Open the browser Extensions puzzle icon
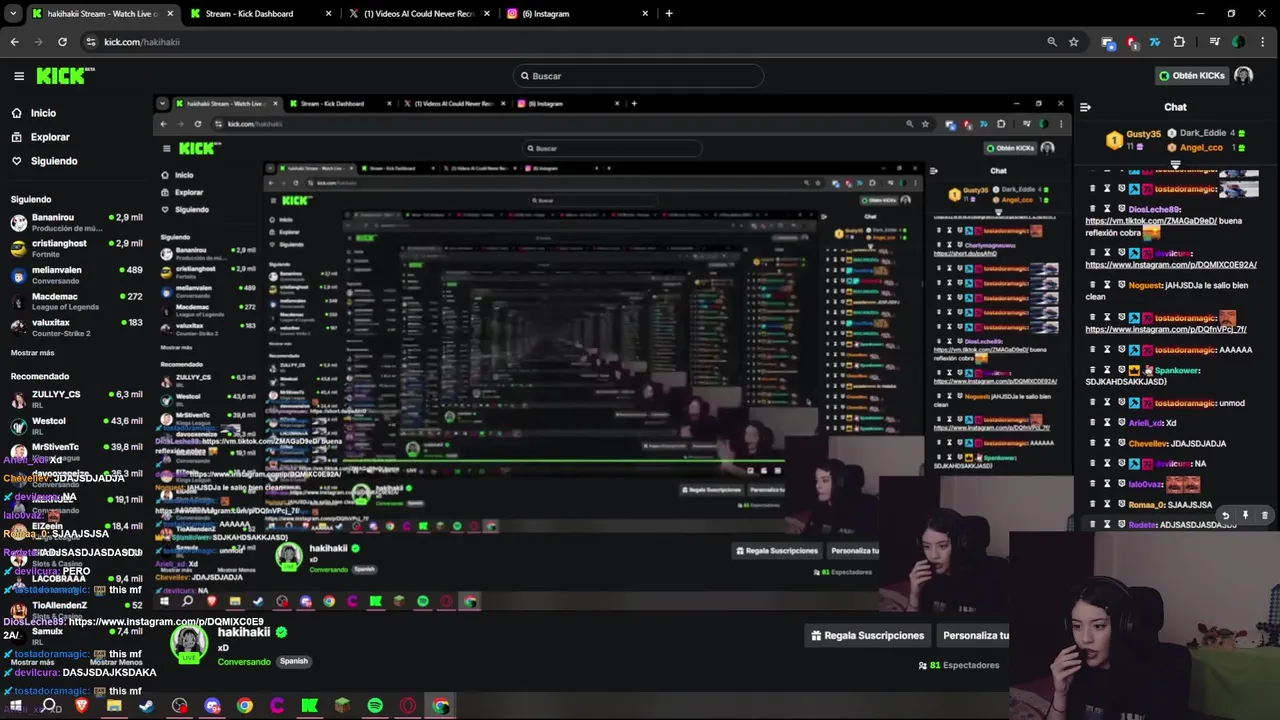The image size is (1280, 720). (x=1179, y=42)
